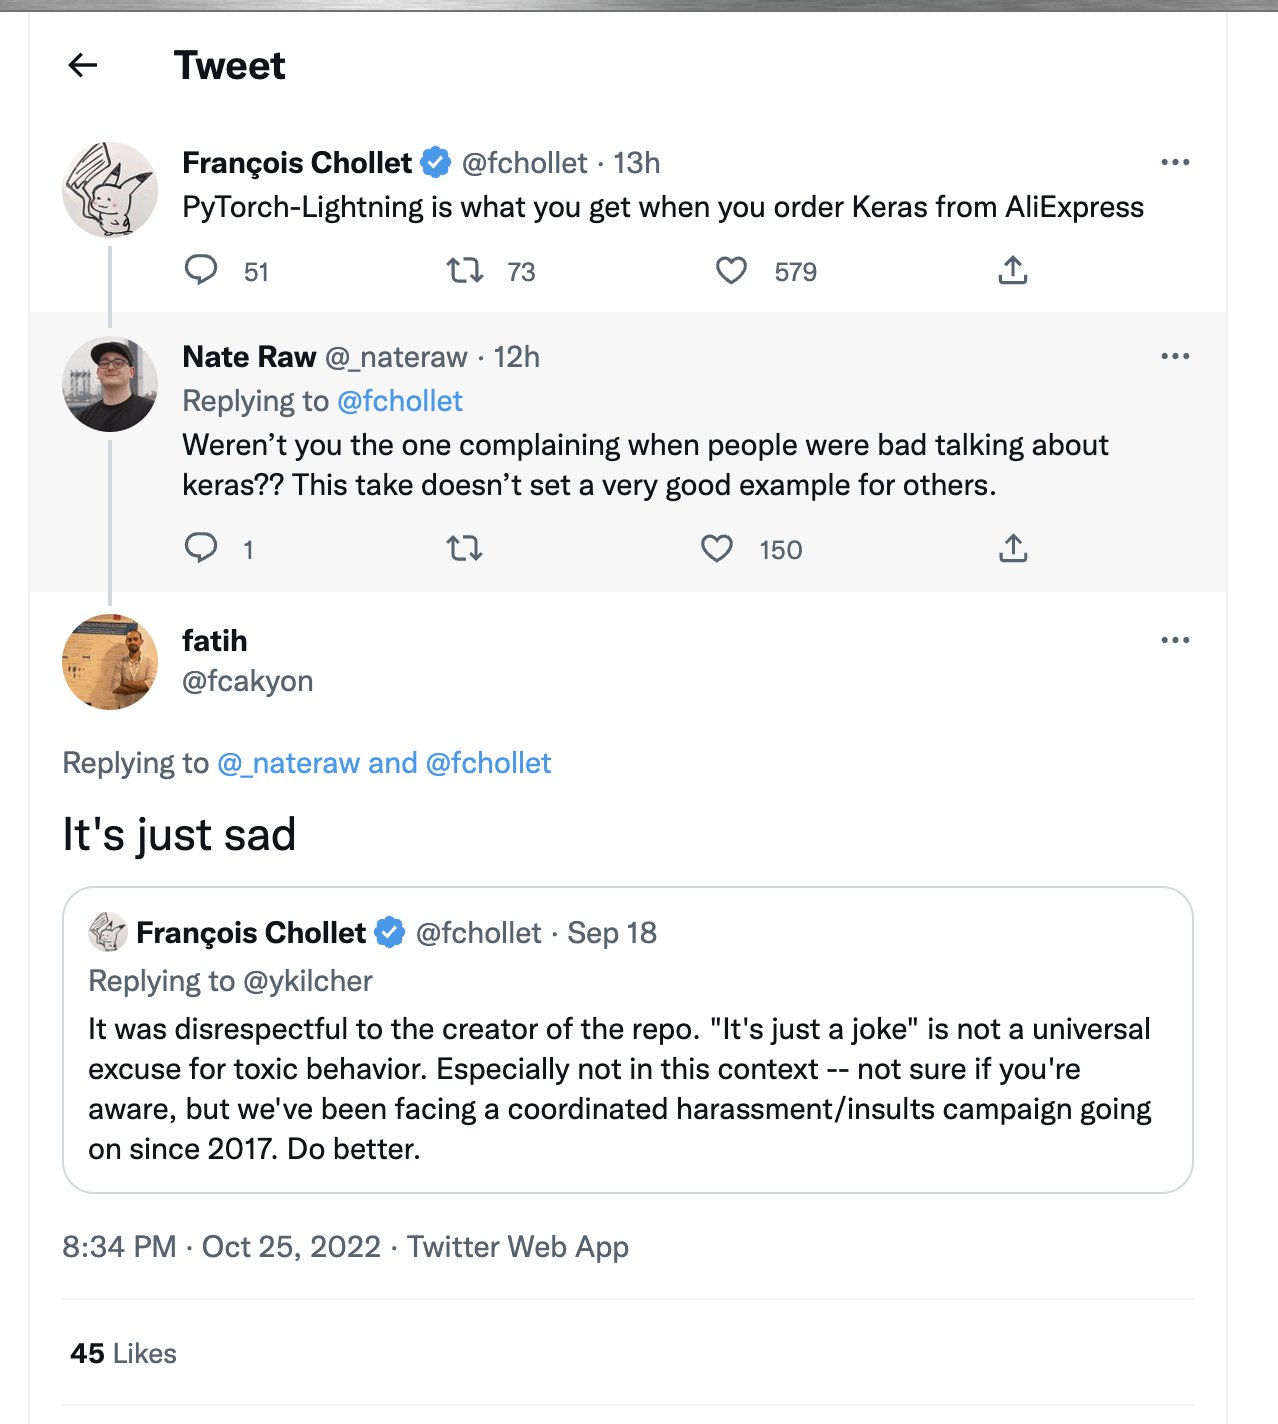Viewport: 1278px width, 1424px height.
Task: Share Nate Raw's reply tweet
Action: (x=1012, y=548)
